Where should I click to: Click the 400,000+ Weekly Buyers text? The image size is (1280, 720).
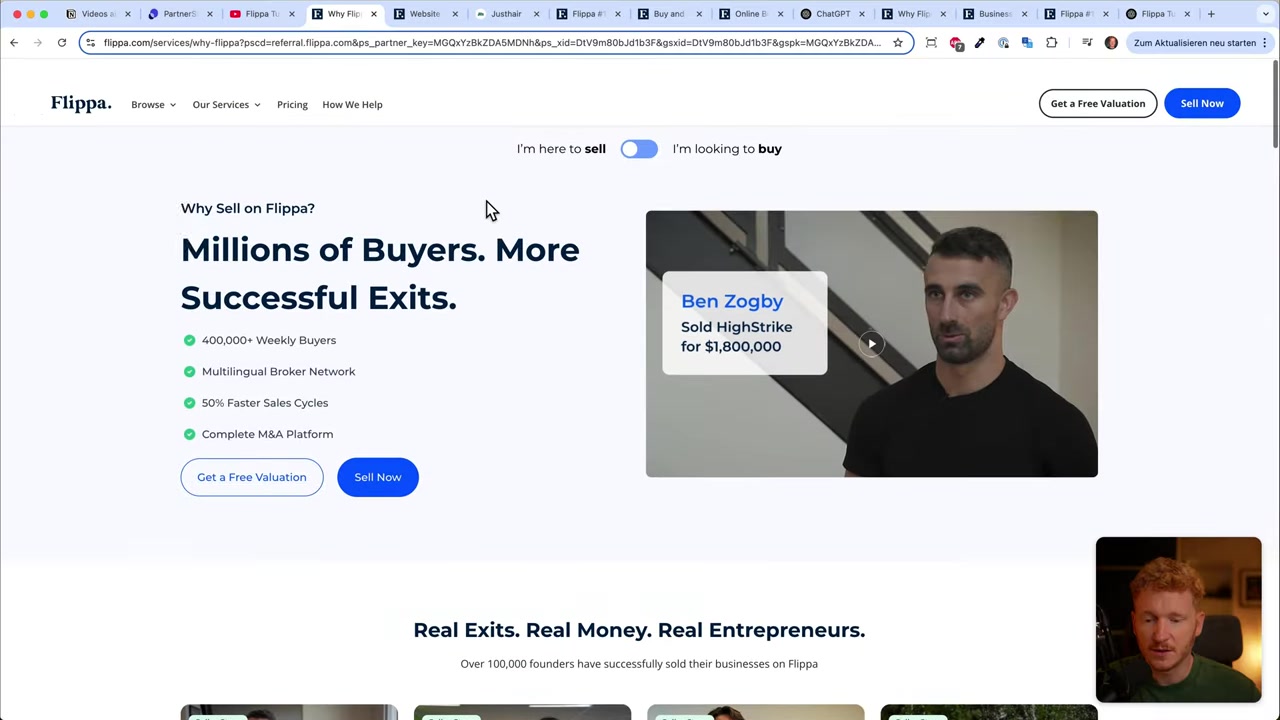point(269,340)
